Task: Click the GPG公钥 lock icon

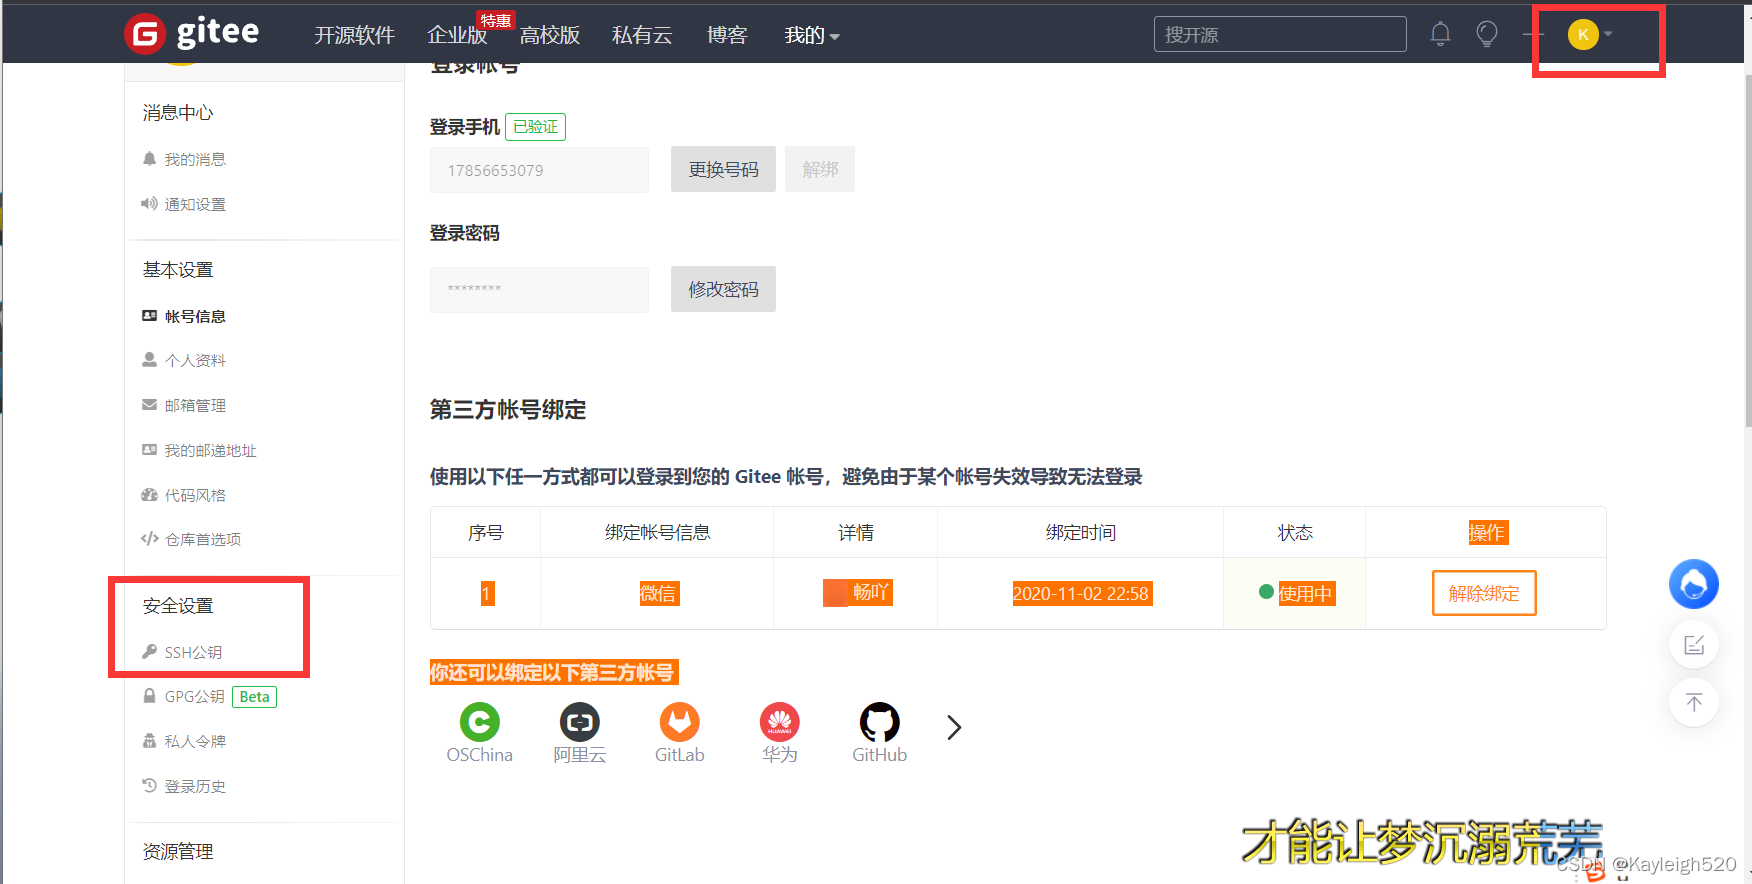Action: click(149, 695)
